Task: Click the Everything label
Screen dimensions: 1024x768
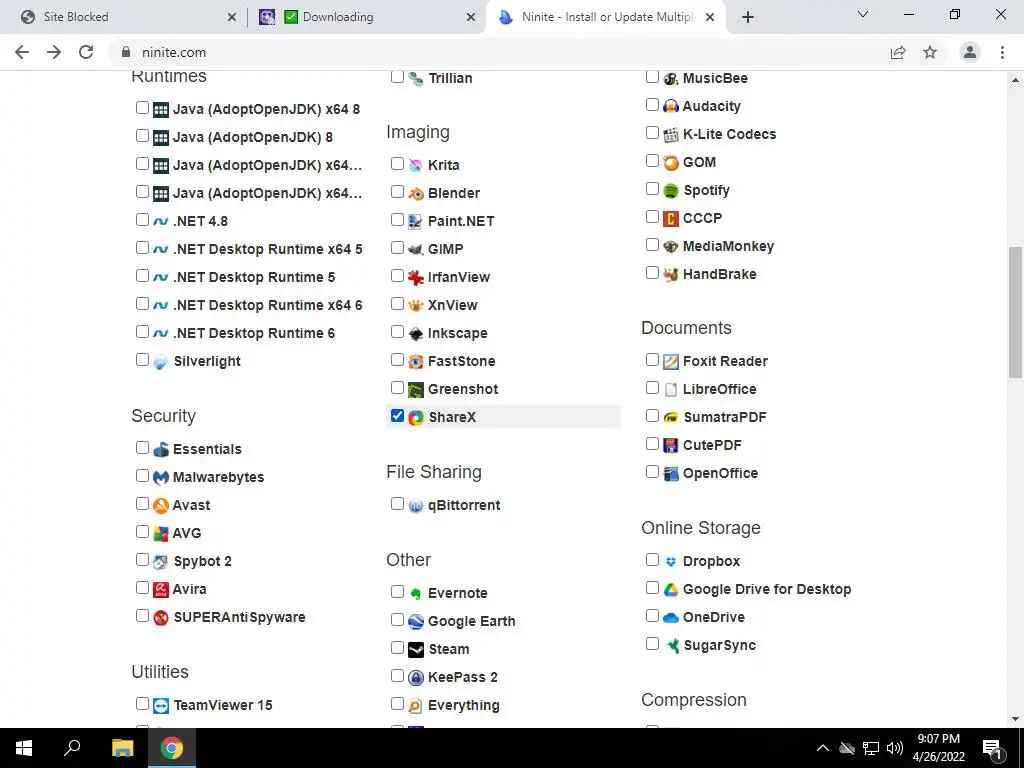Action: tap(464, 706)
